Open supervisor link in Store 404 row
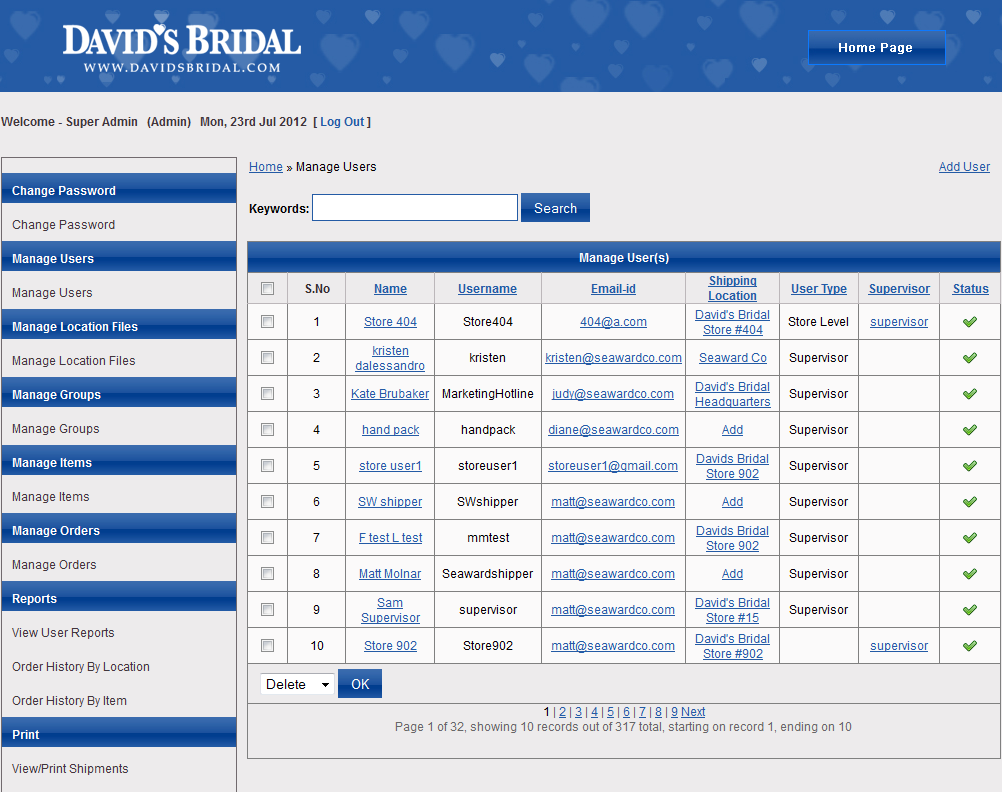 click(x=898, y=322)
